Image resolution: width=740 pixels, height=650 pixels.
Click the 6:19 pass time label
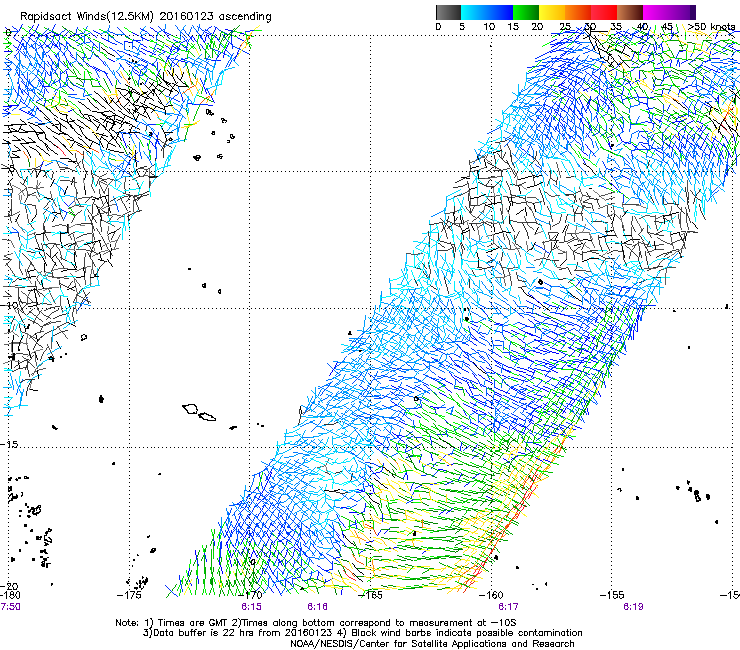pyautogui.click(x=633, y=607)
